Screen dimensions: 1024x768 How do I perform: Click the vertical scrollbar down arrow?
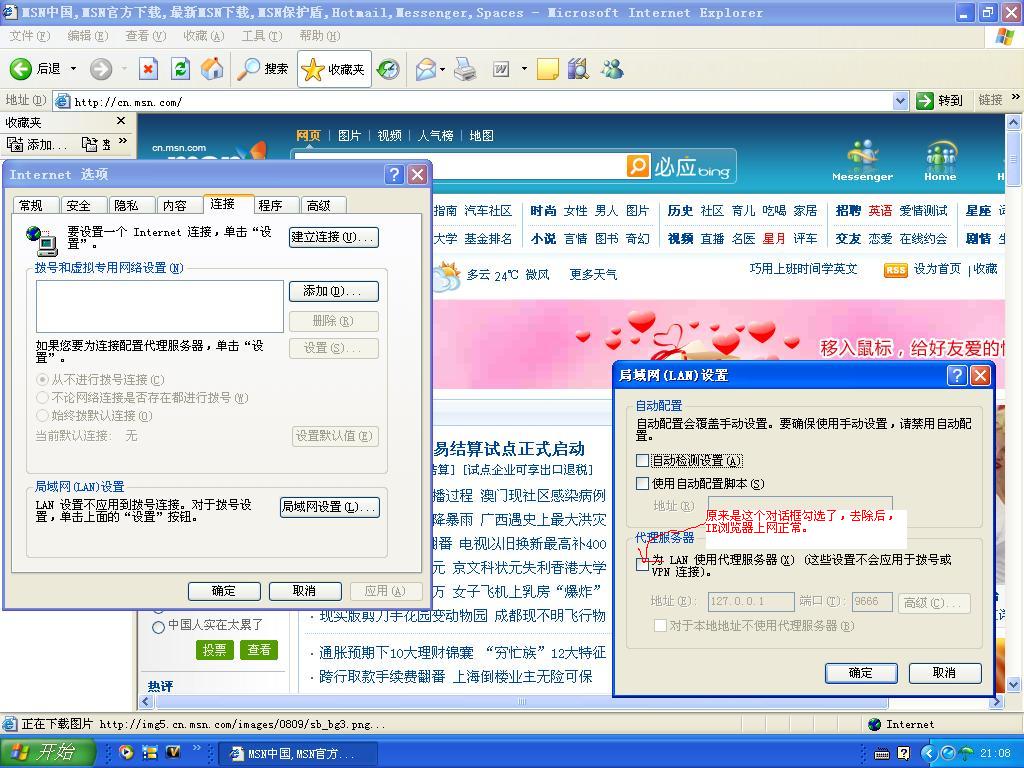1014,684
